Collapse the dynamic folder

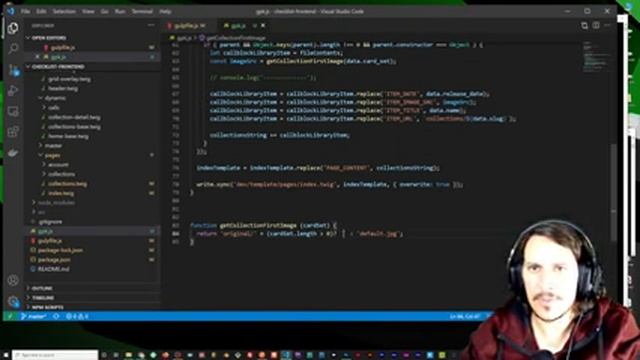click(x=55, y=98)
